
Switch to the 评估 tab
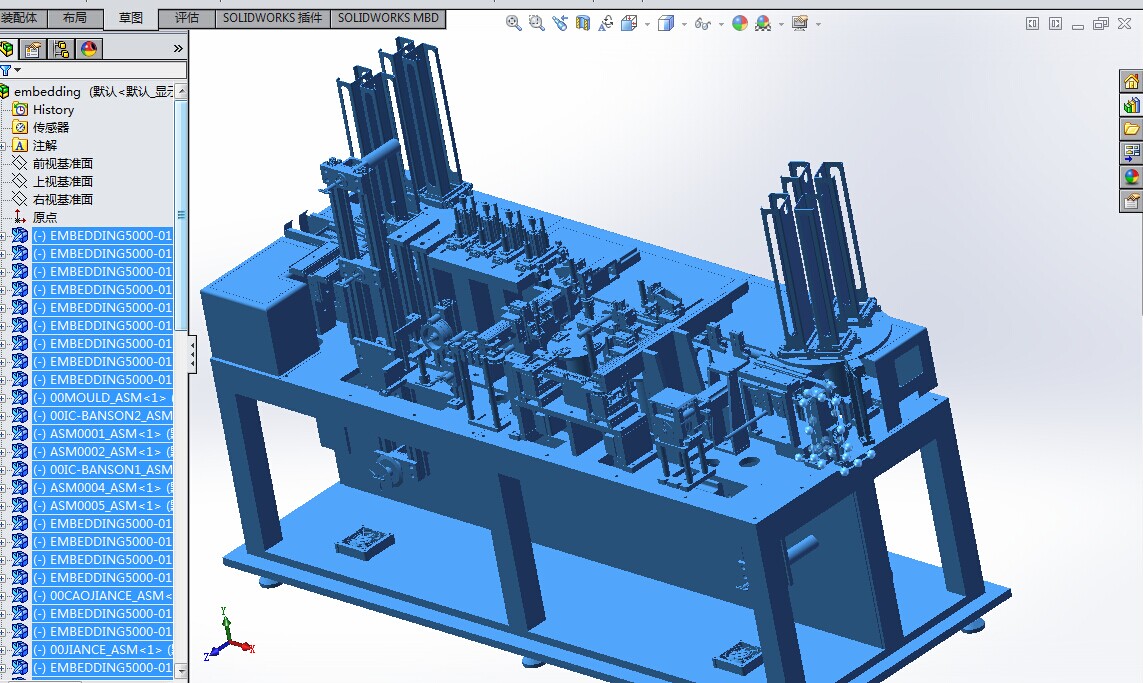tap(186, 18)
